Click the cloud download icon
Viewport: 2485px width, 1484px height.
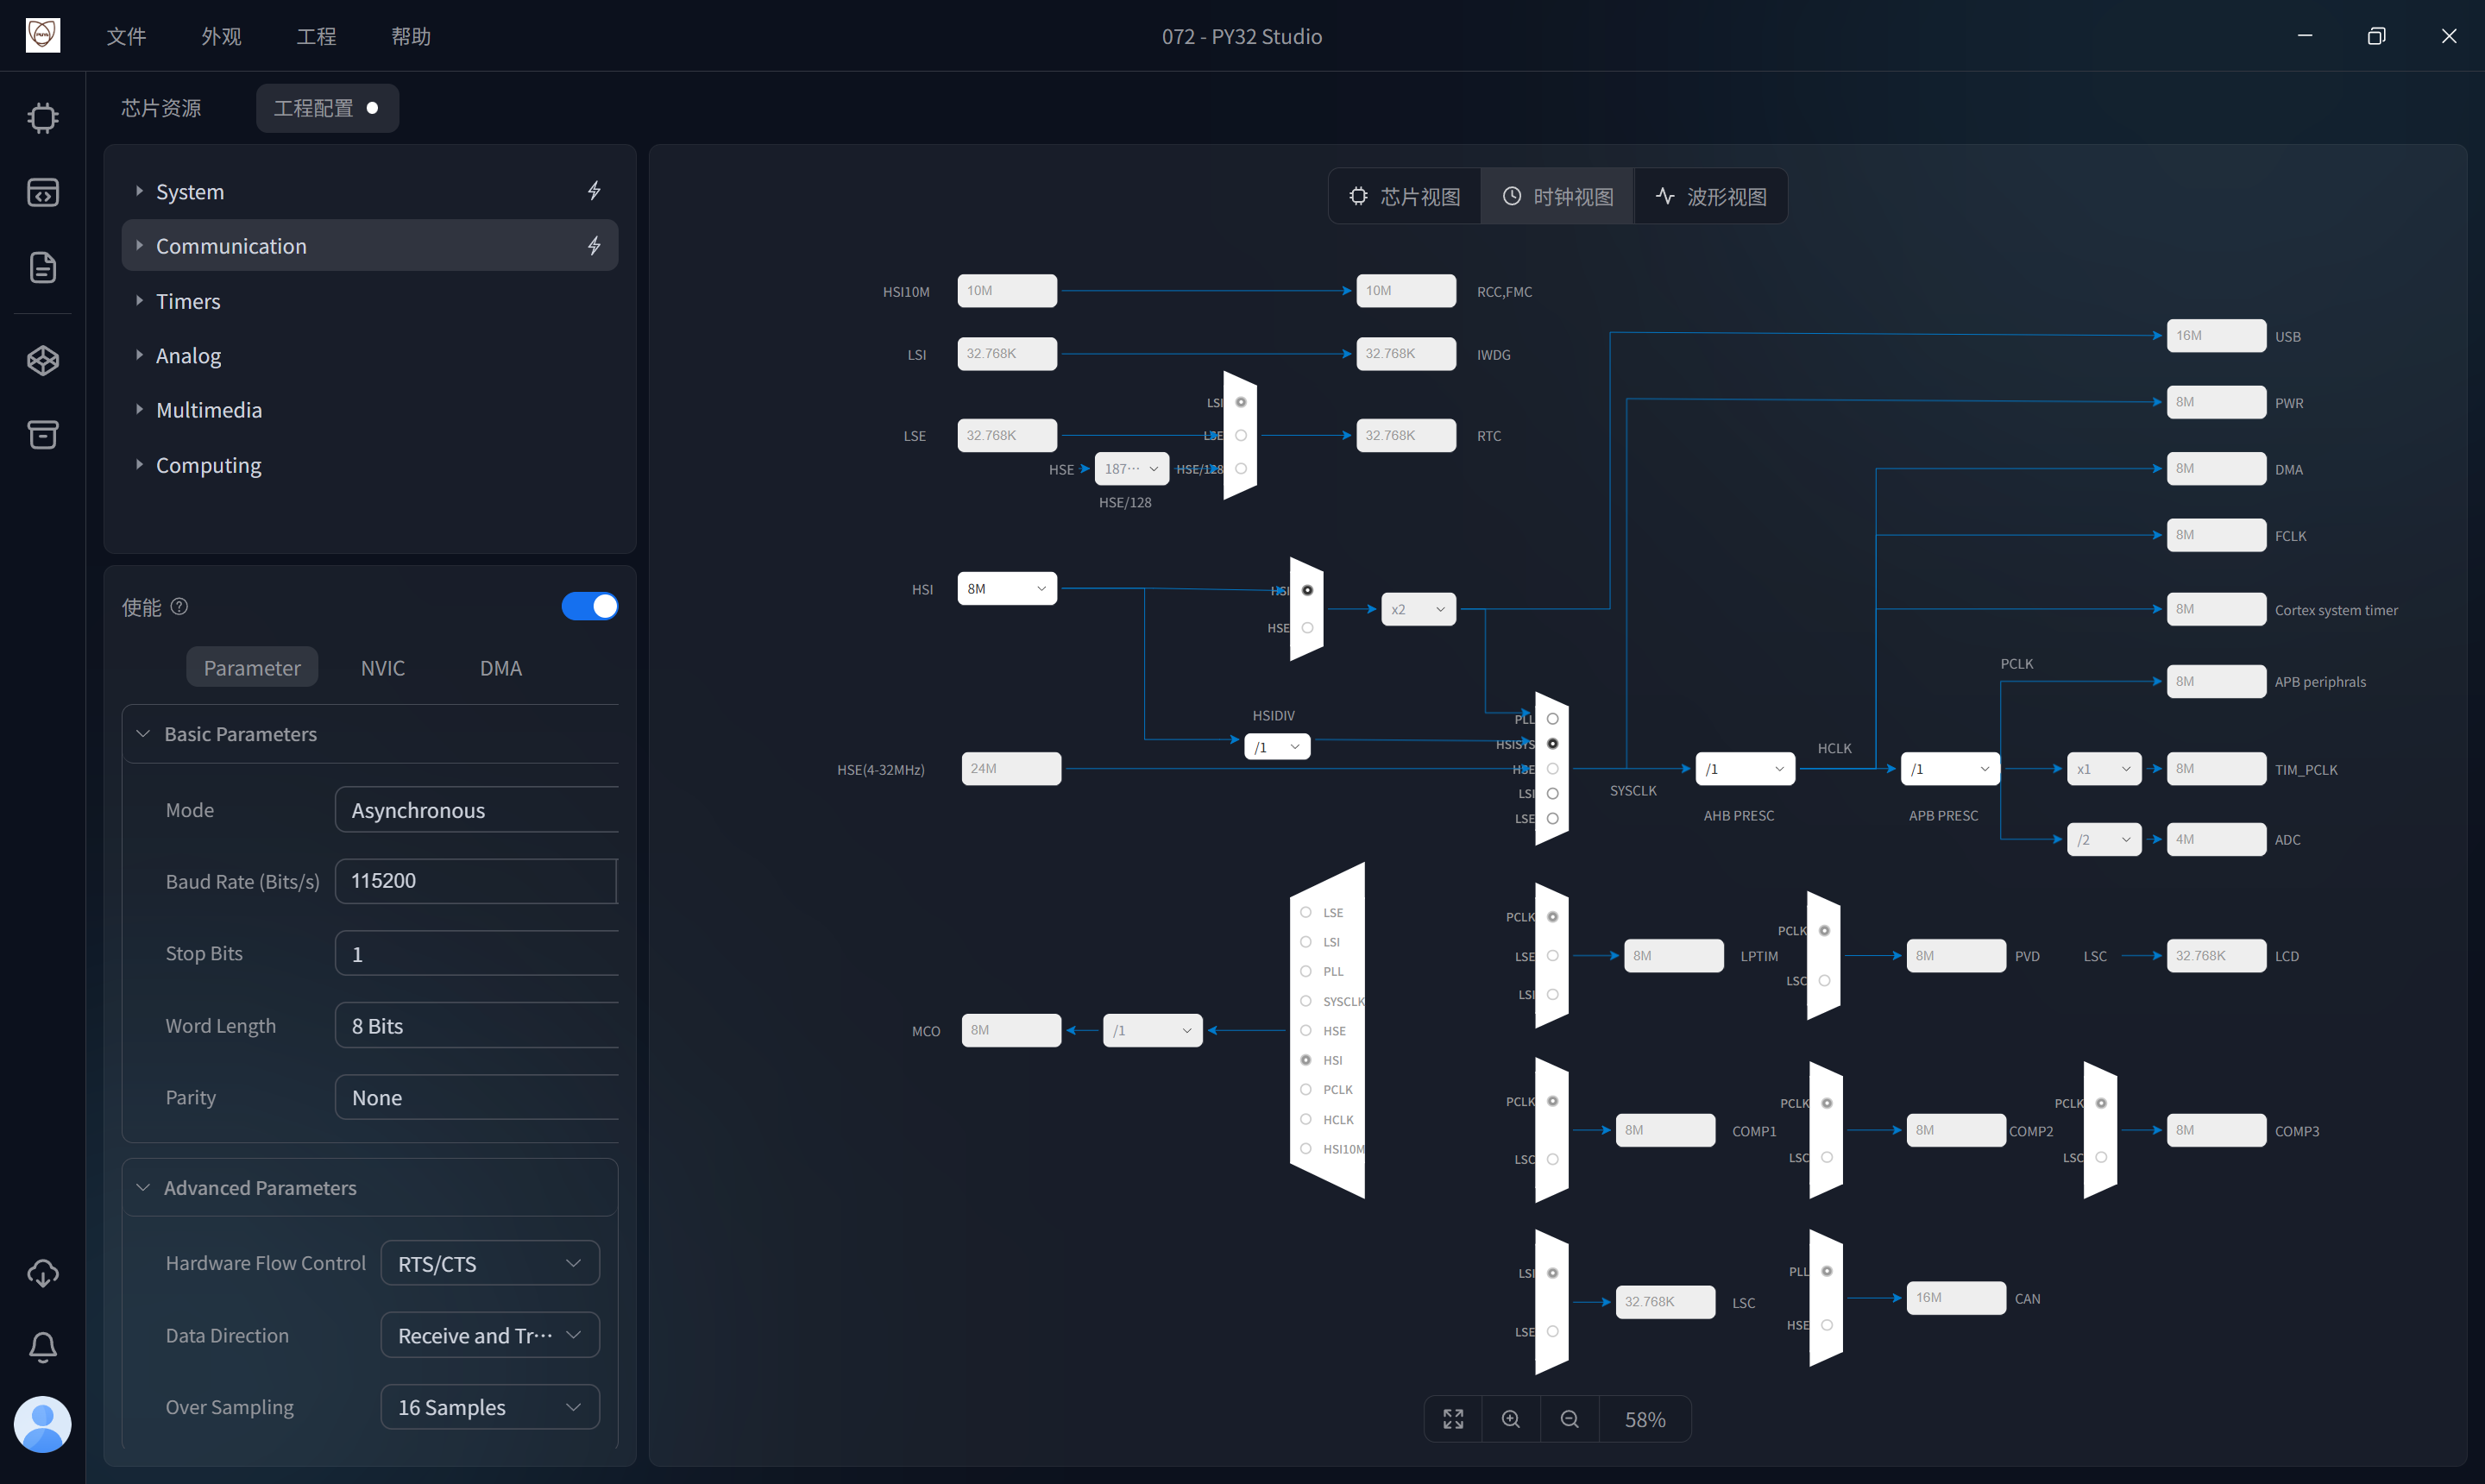pos(42,1273)
